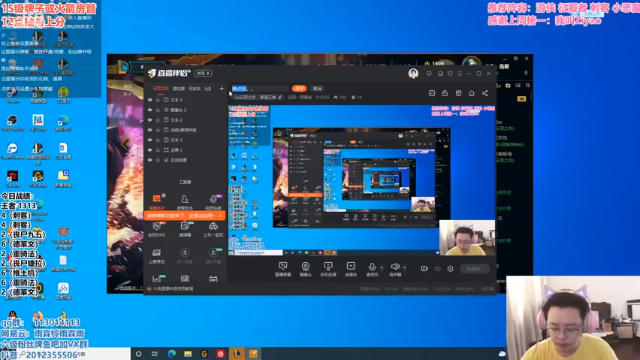Mute the speaker icon

tap(395, 267)
